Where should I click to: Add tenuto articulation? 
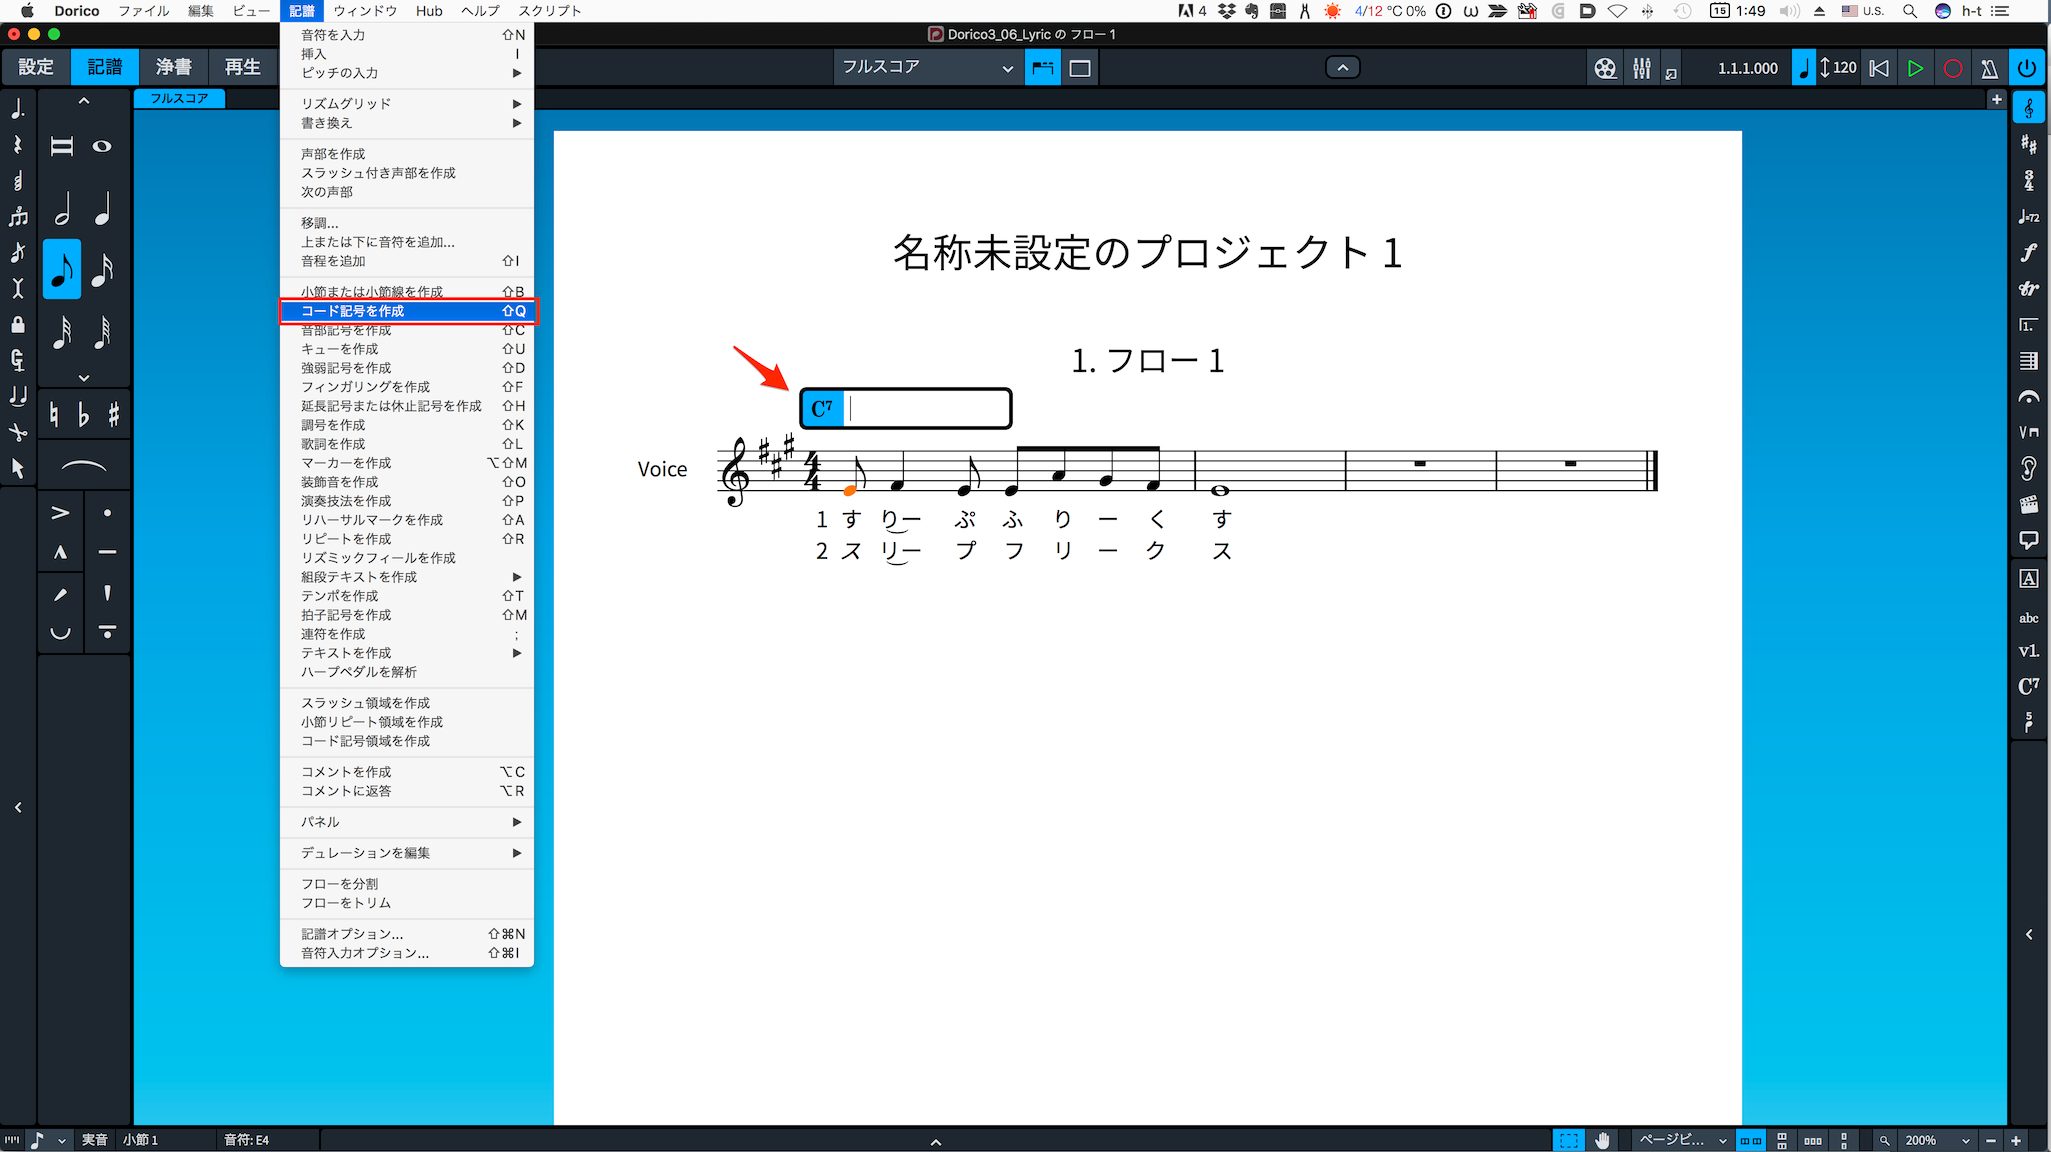pos(107,552)
